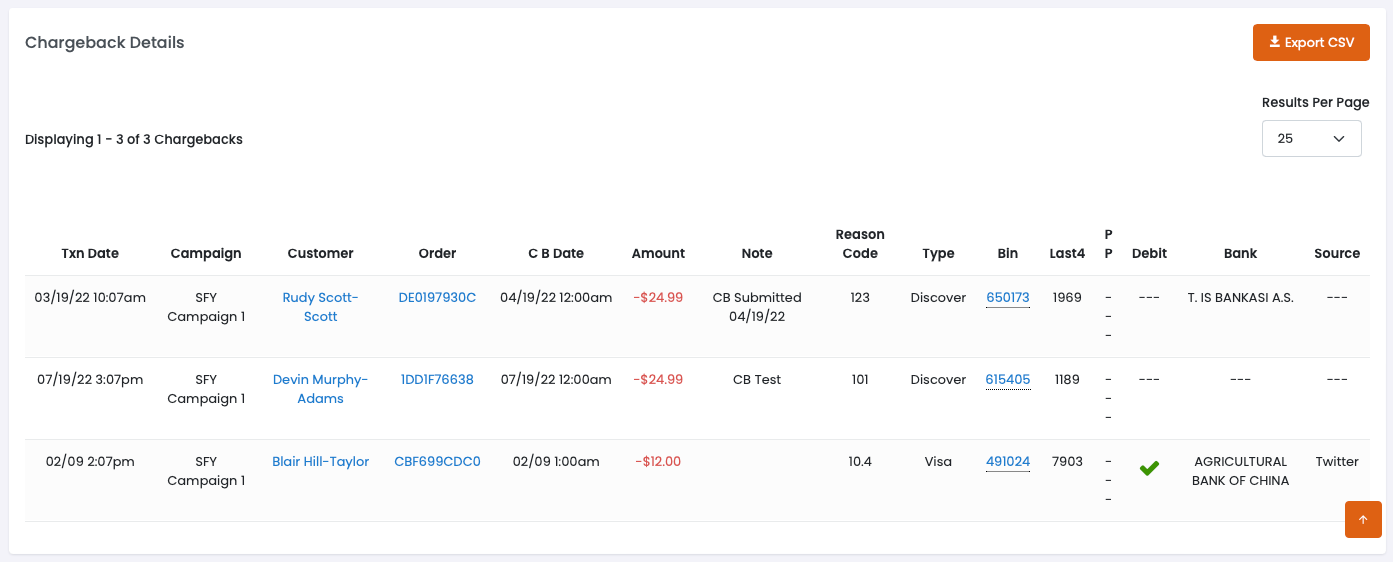Click the Source column header
This screenshot has width=1393, height=562.
[x=1337, y=254]
